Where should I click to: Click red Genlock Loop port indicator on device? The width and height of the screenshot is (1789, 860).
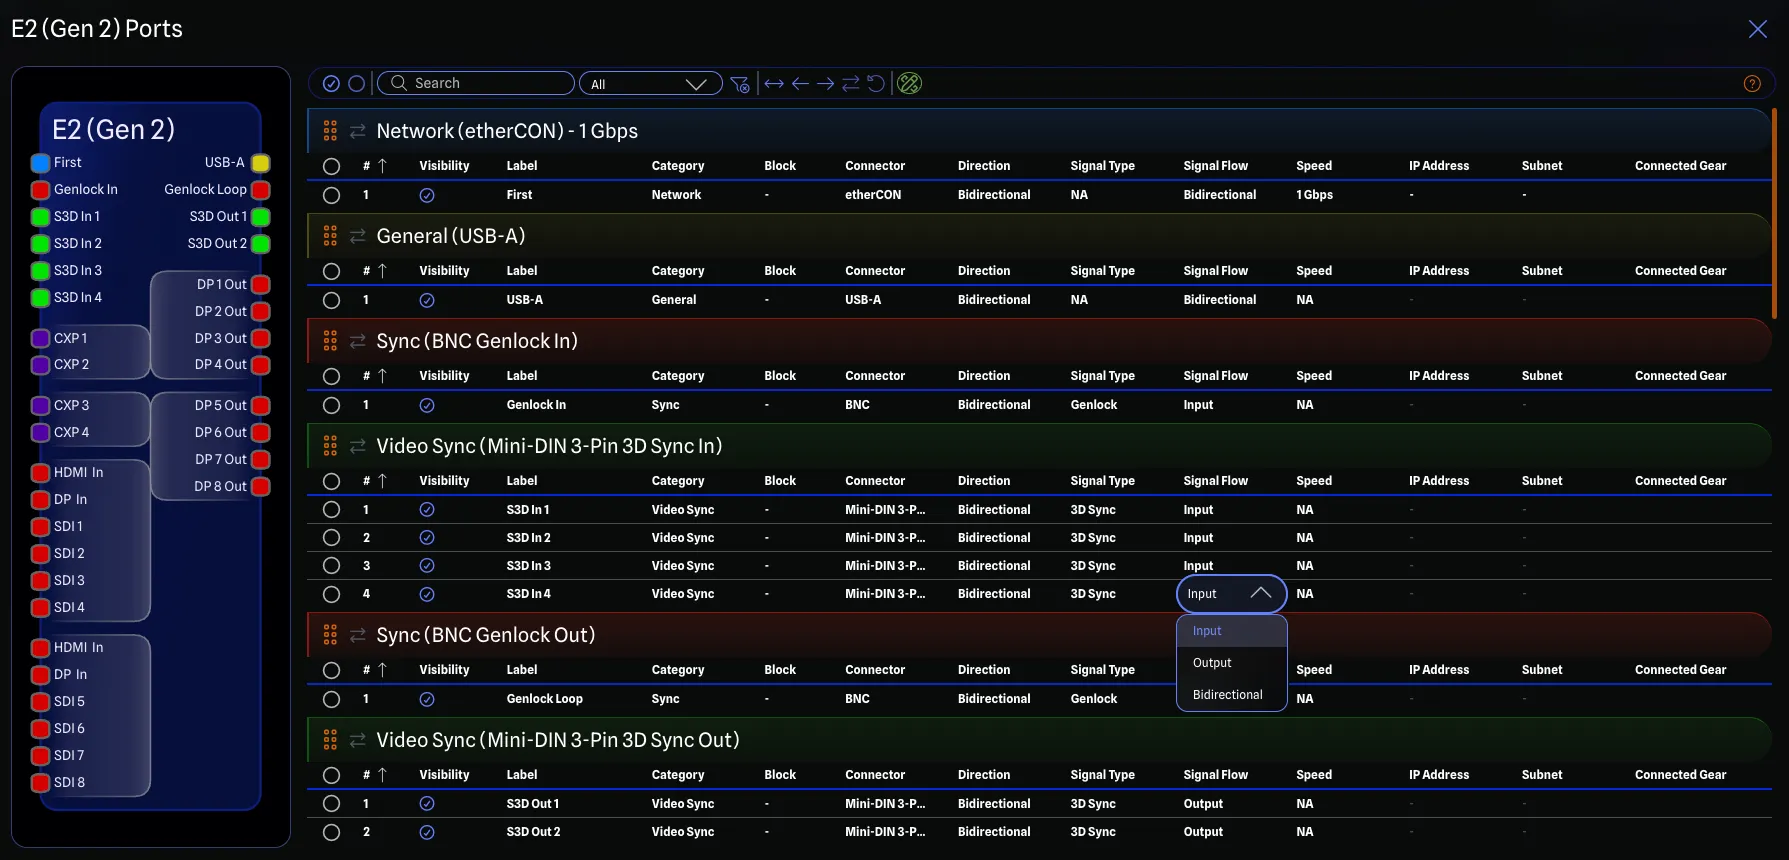click(260, 190)
